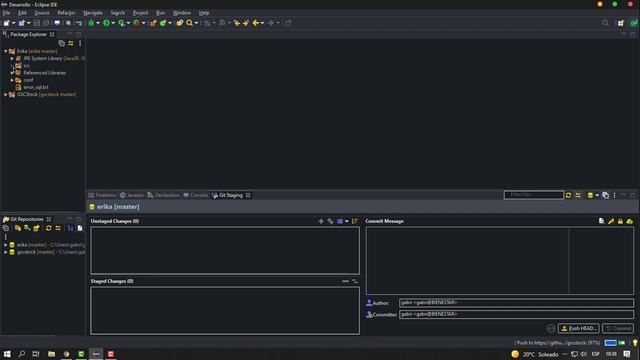
Task: Click the Committer input field
Action: 516,314
